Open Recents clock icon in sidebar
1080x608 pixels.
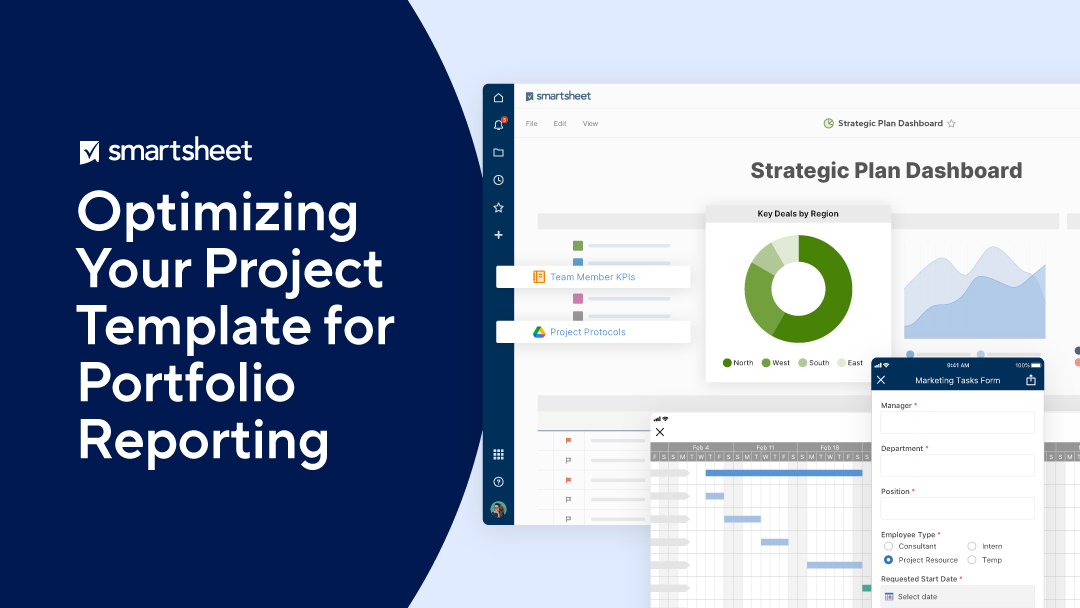[498, 180]
